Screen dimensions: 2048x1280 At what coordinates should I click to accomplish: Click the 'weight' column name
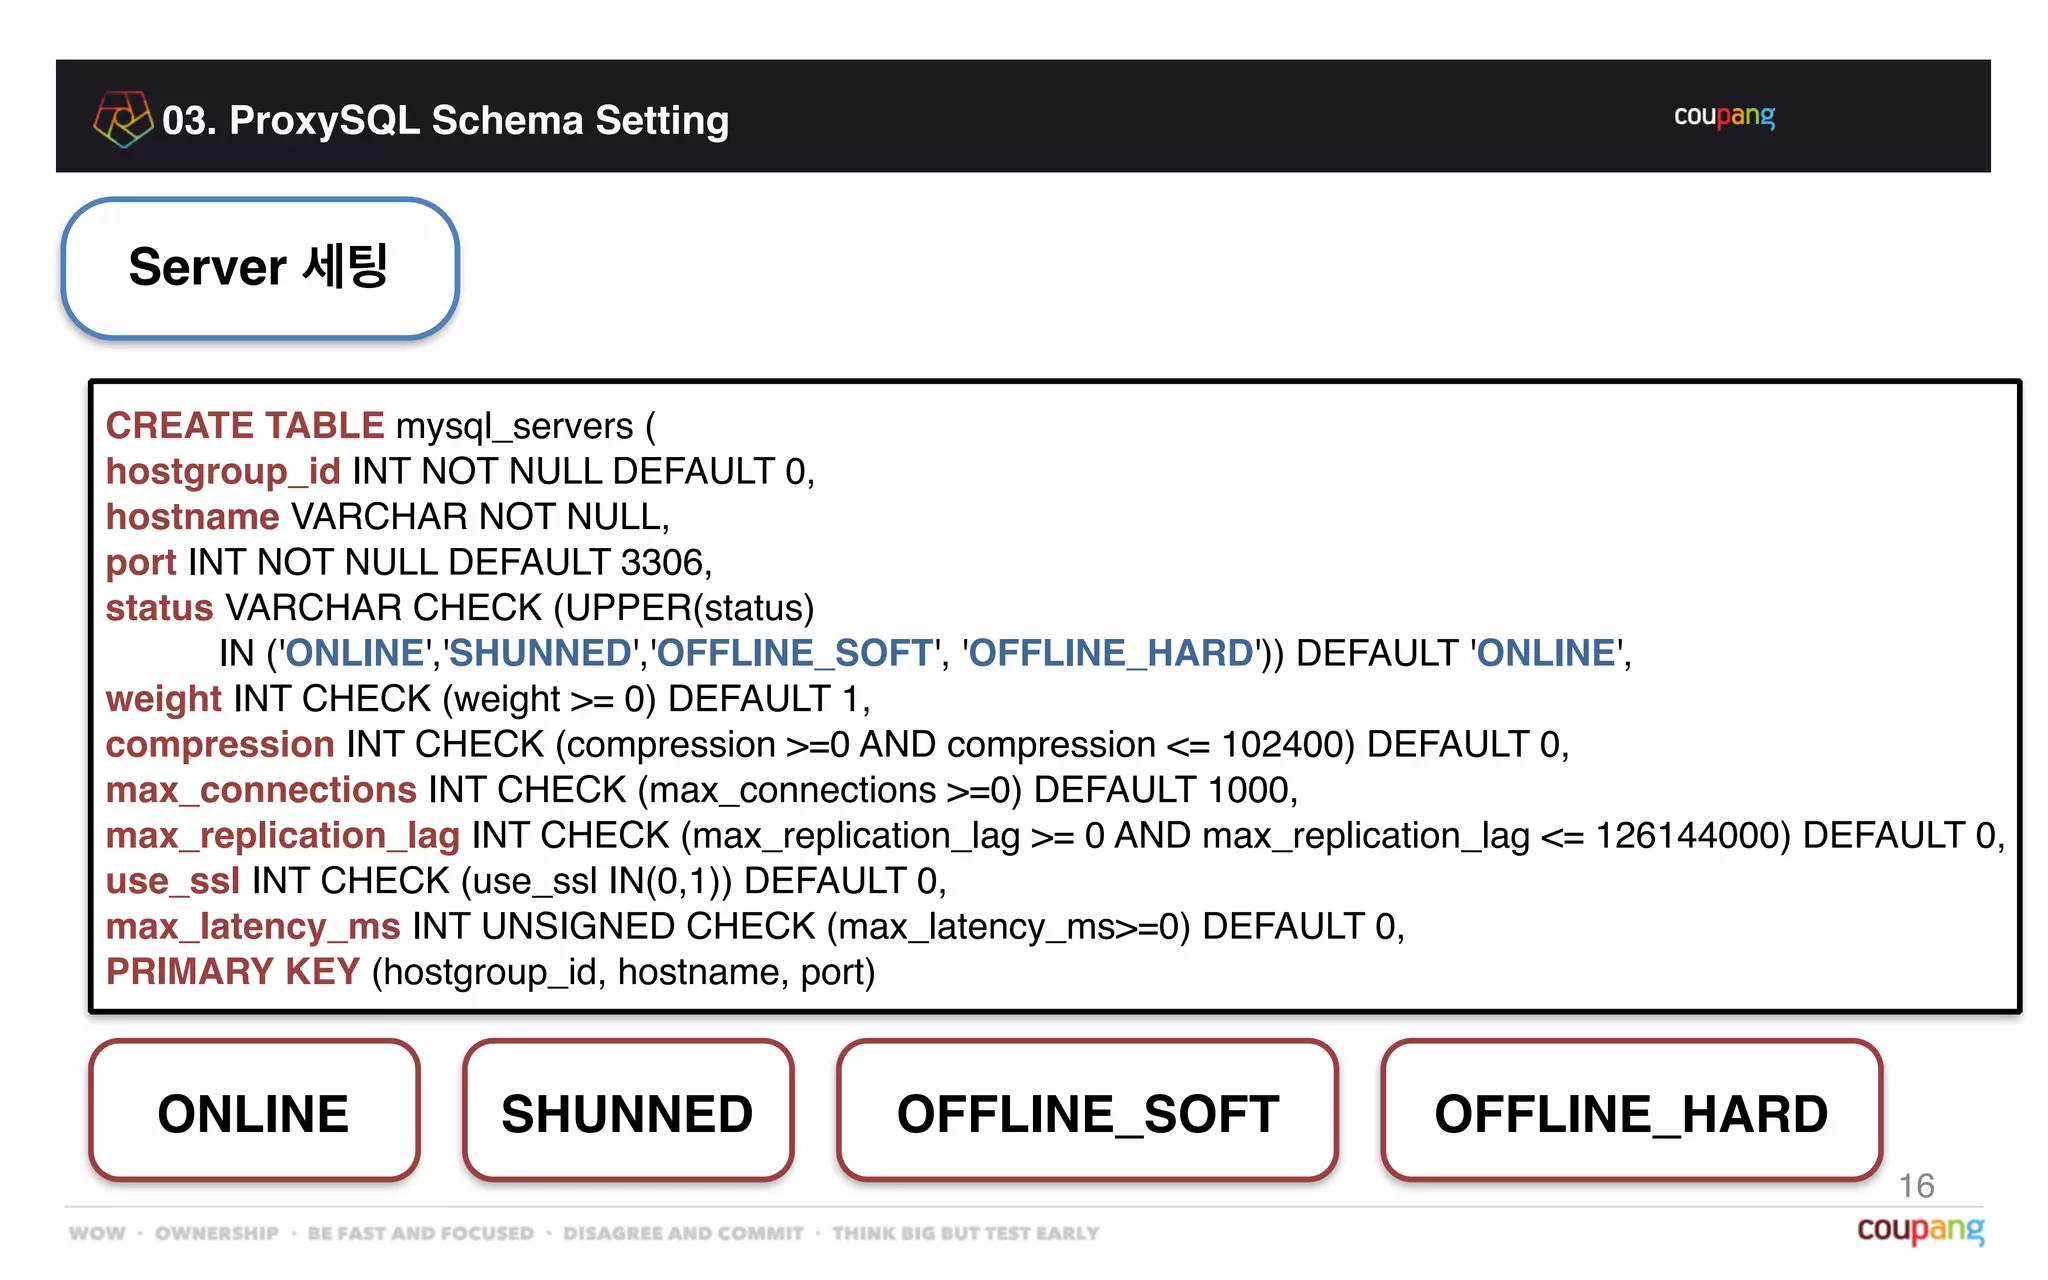[x=164, y=700]
